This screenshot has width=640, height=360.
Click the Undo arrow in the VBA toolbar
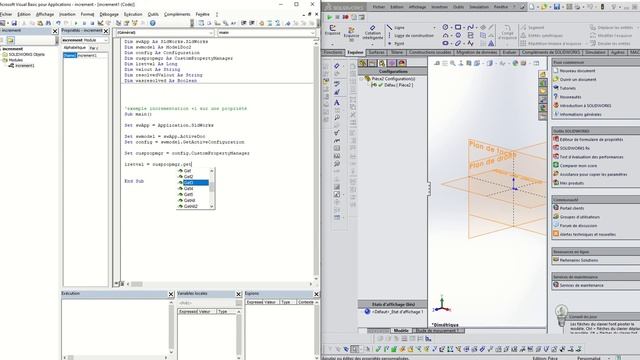[58, 23]
